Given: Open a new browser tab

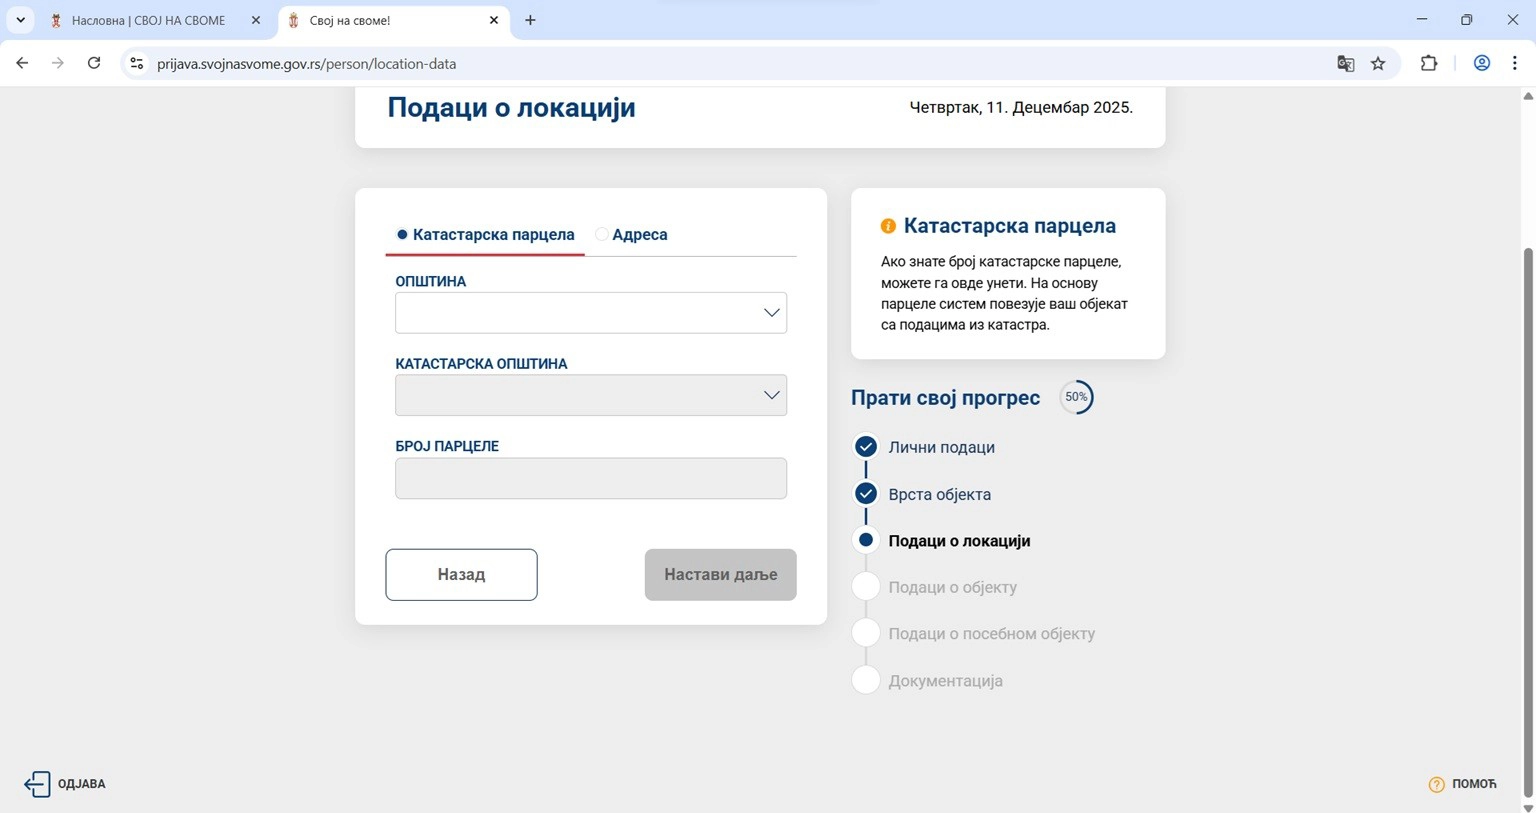Looking at the screenshot, I should pos(530,20).
